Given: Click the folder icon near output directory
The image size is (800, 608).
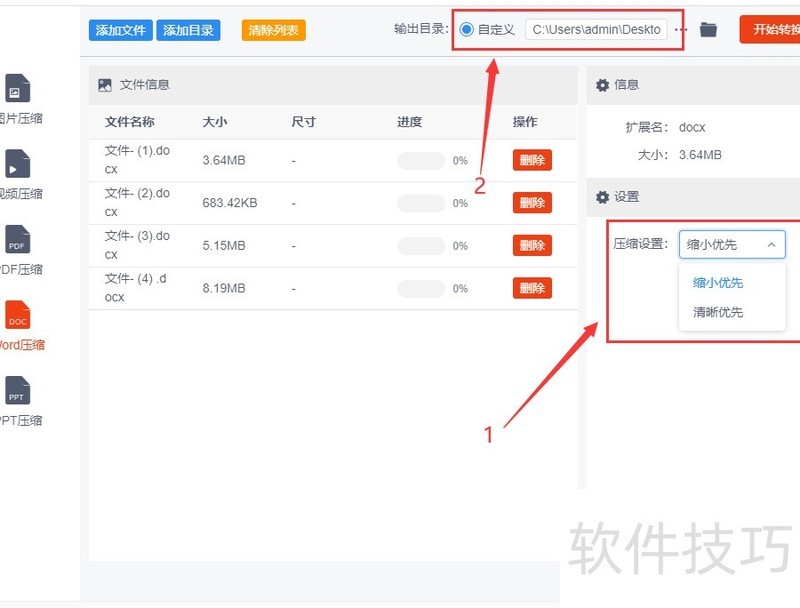Looking at the screenshot, I should click(x=709, y=29).
